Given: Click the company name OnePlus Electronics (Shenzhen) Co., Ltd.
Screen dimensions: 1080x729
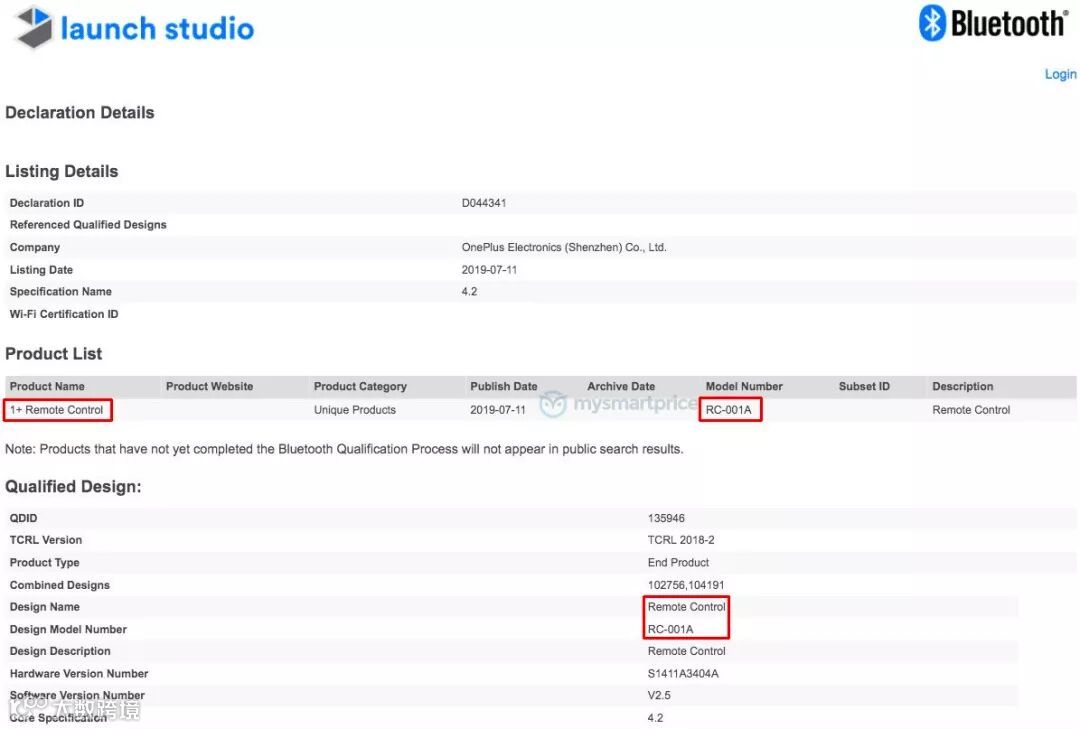Looking at the screenshot, I should point(563,247).
